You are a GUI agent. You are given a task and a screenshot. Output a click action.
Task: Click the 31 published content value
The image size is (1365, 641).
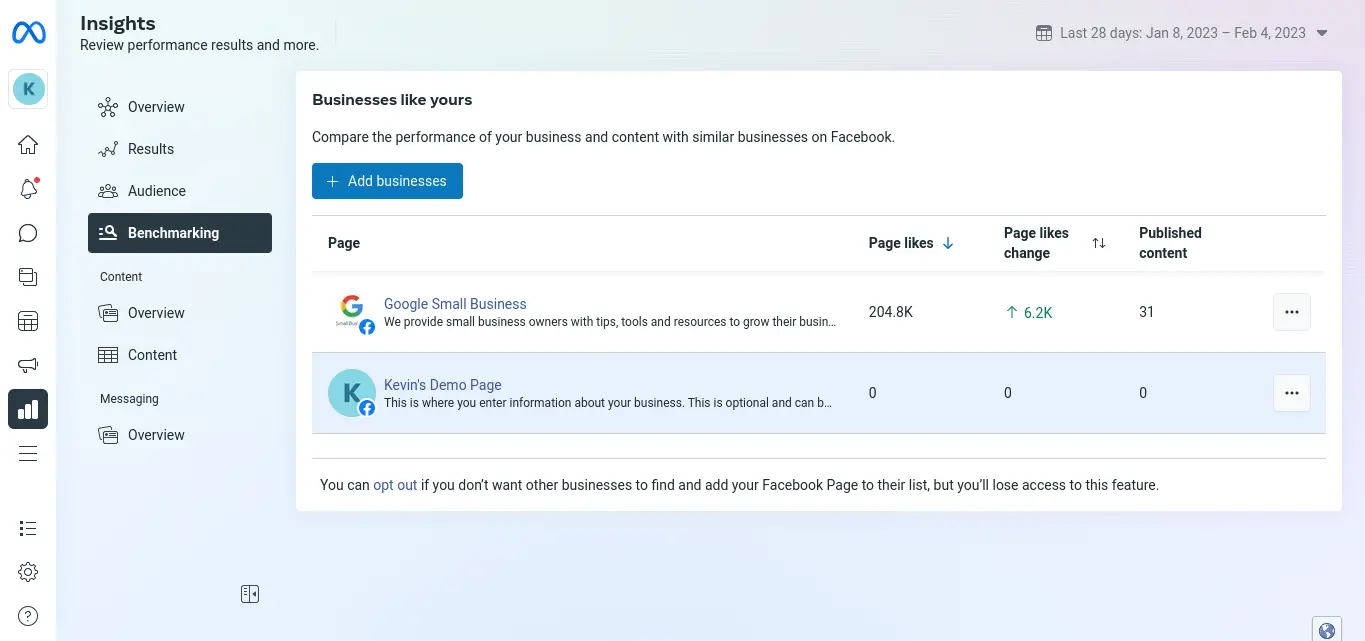coord(1147,312)
